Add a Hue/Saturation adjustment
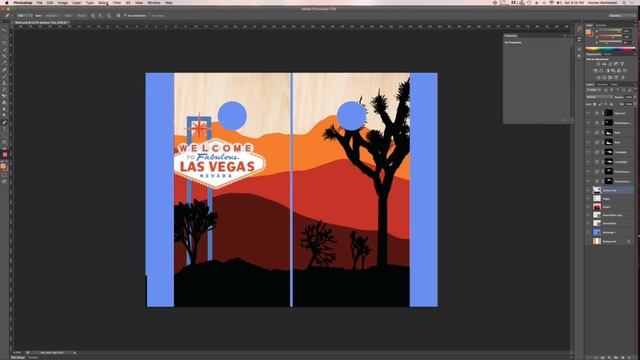This screenshot has width=640, height=360. coord(594,71)
